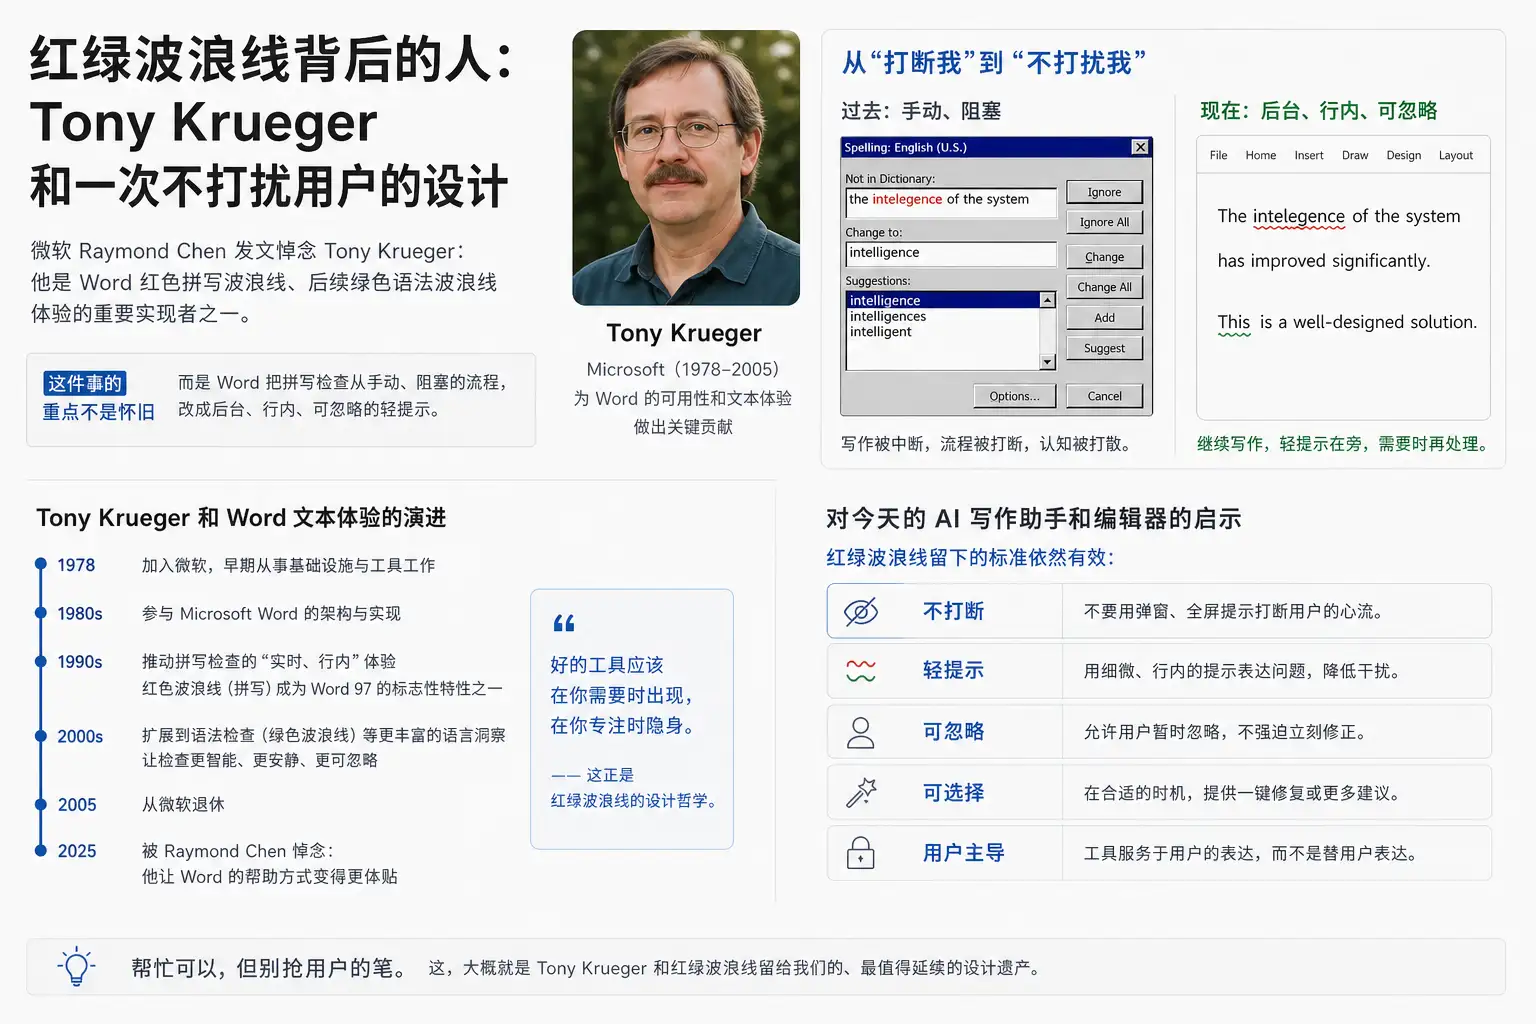This screenshot has height=1024, width=1536.
Task: Click the Spelling: English (U.S.) title bar
Action: [997, 147]
